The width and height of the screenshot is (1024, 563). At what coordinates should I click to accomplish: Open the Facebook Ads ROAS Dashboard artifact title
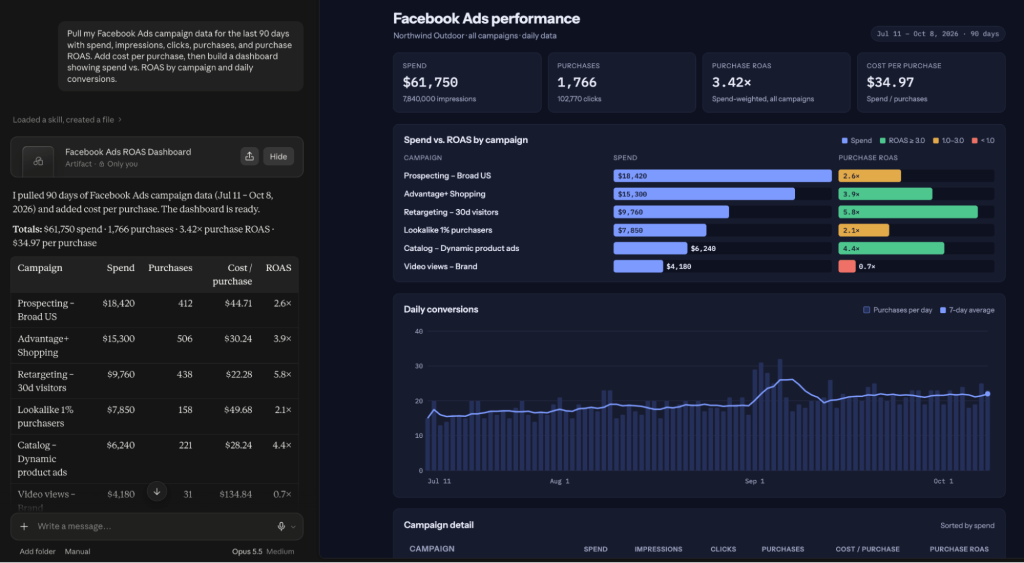coord(128,152)
